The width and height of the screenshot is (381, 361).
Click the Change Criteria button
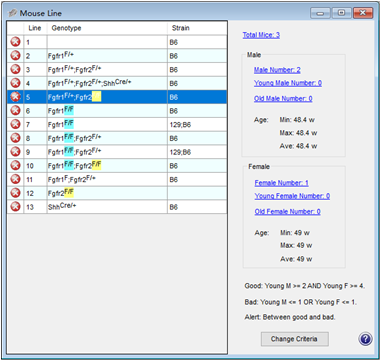point(294,339)
